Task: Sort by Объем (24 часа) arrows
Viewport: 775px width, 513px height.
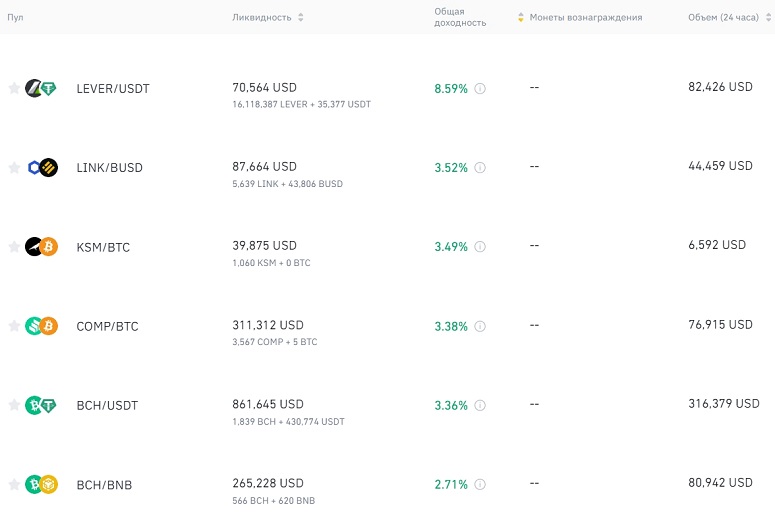Action: click(x=769, y=17)
